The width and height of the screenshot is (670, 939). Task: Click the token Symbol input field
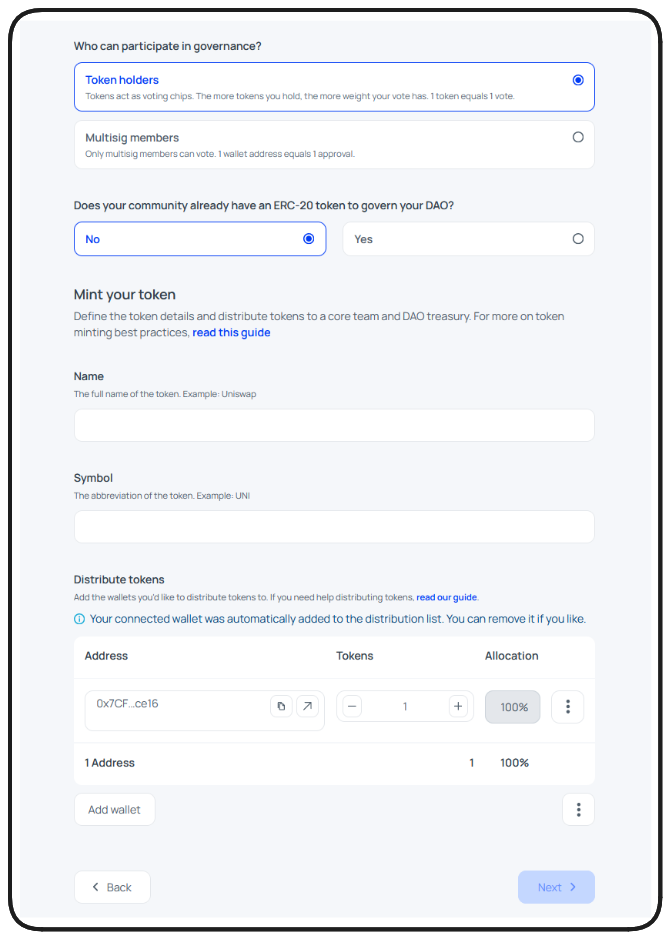pyautogui.click(x=334, y=527)
